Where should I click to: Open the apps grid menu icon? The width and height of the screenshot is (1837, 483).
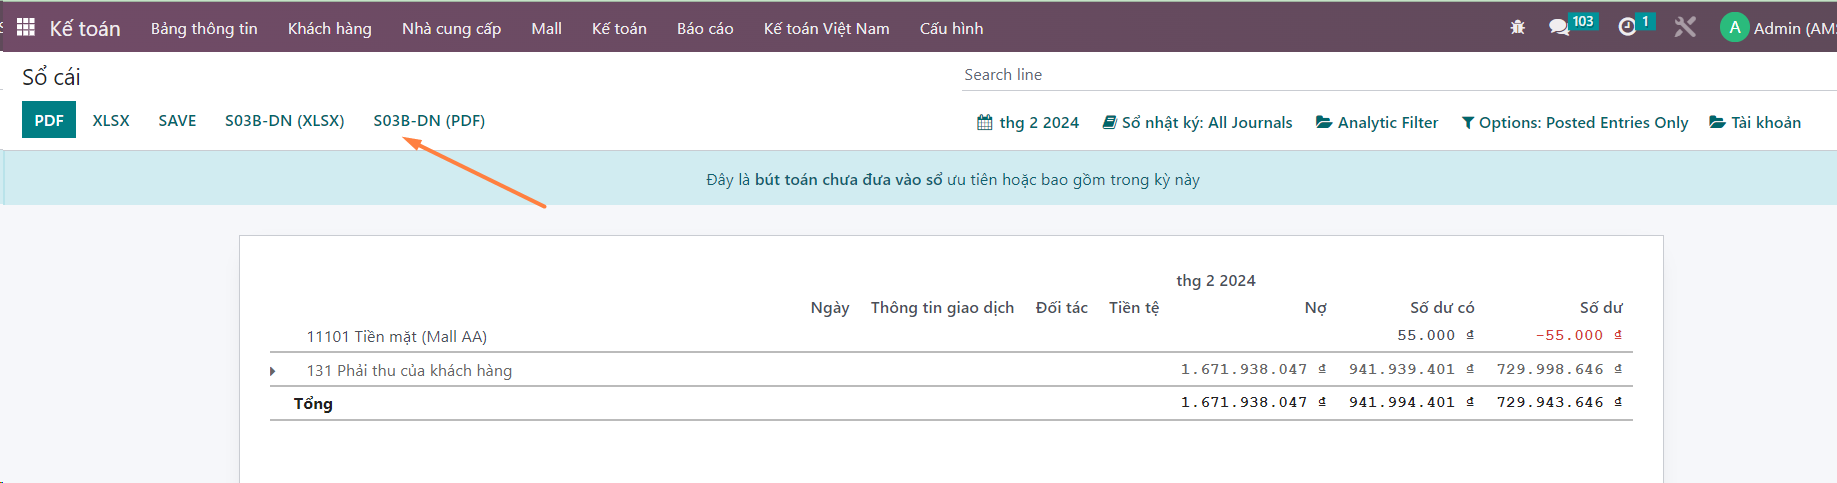tap(26, 27)
